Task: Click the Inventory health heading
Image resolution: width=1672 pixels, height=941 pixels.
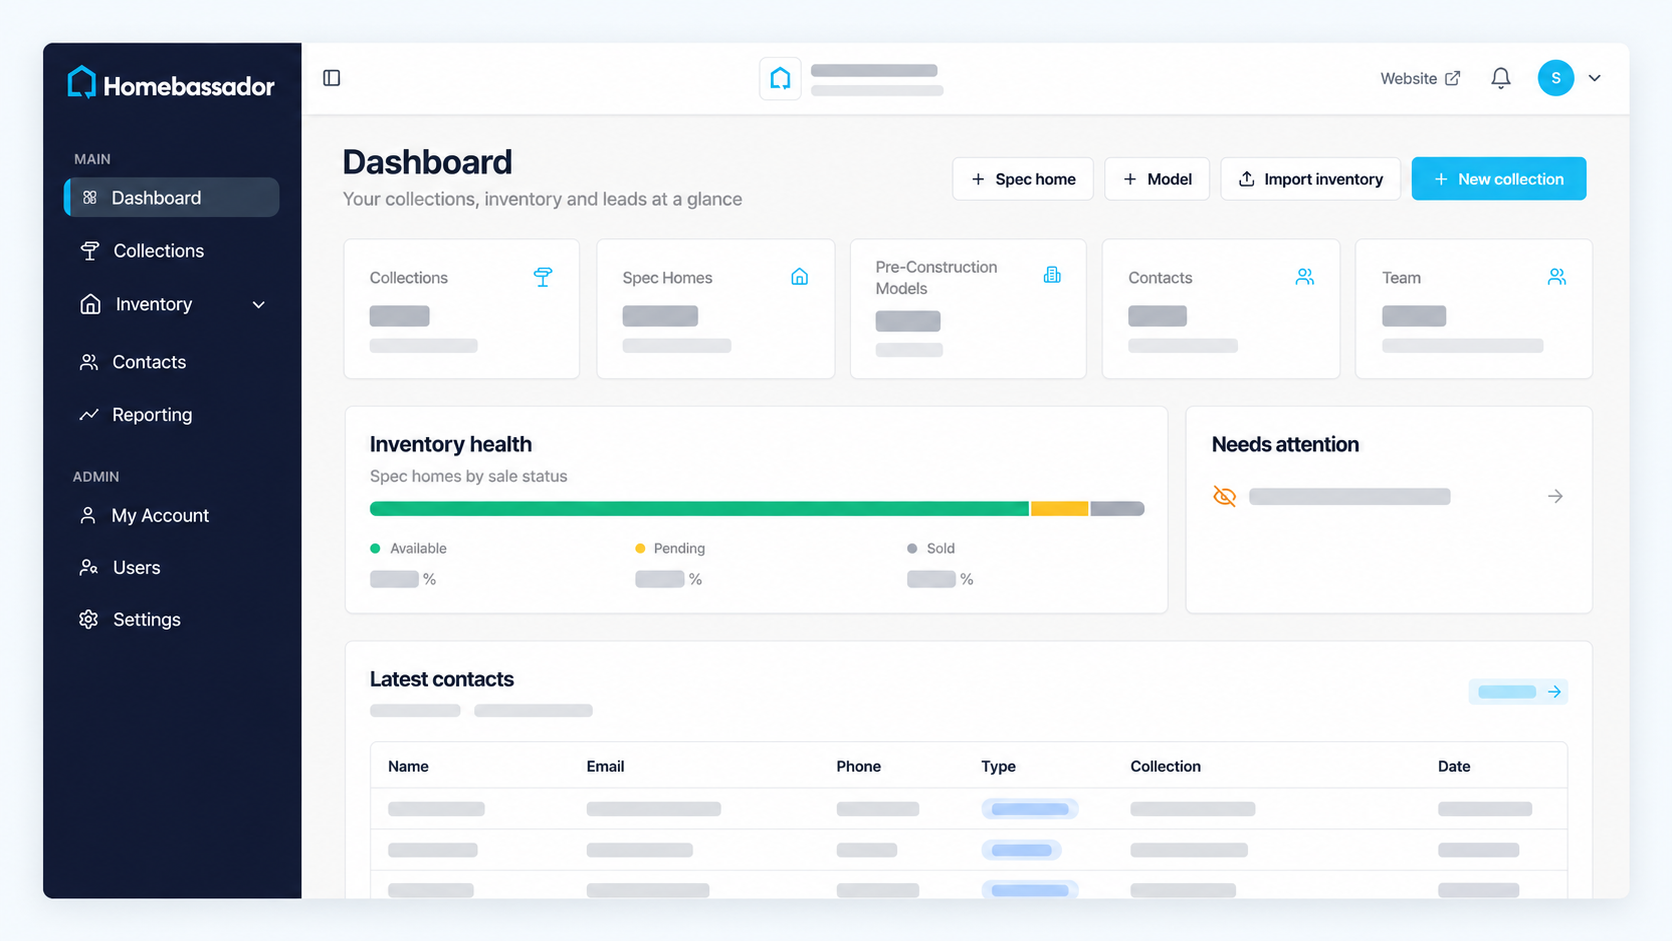Action: 450,444
